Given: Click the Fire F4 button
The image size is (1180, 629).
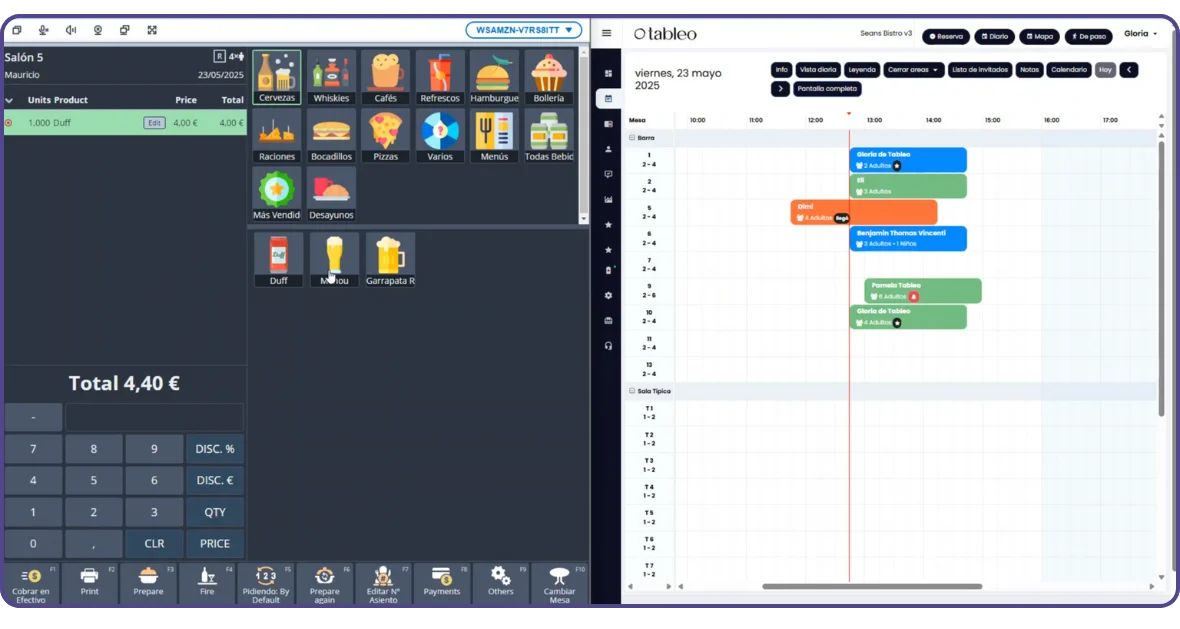Looking at the screenshot, I should [x=207, y=584].
